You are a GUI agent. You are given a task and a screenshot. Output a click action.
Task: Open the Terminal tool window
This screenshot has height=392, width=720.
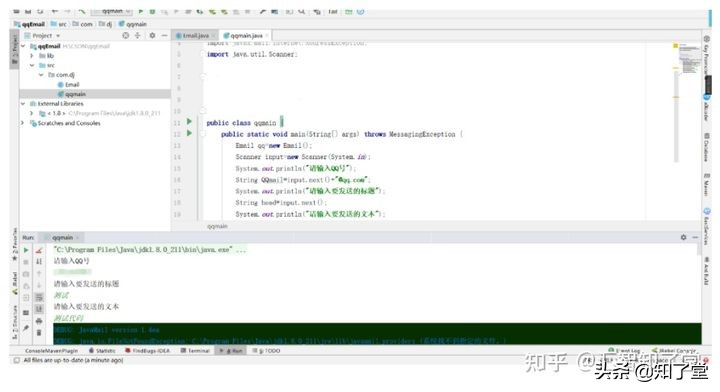[195, 351]
